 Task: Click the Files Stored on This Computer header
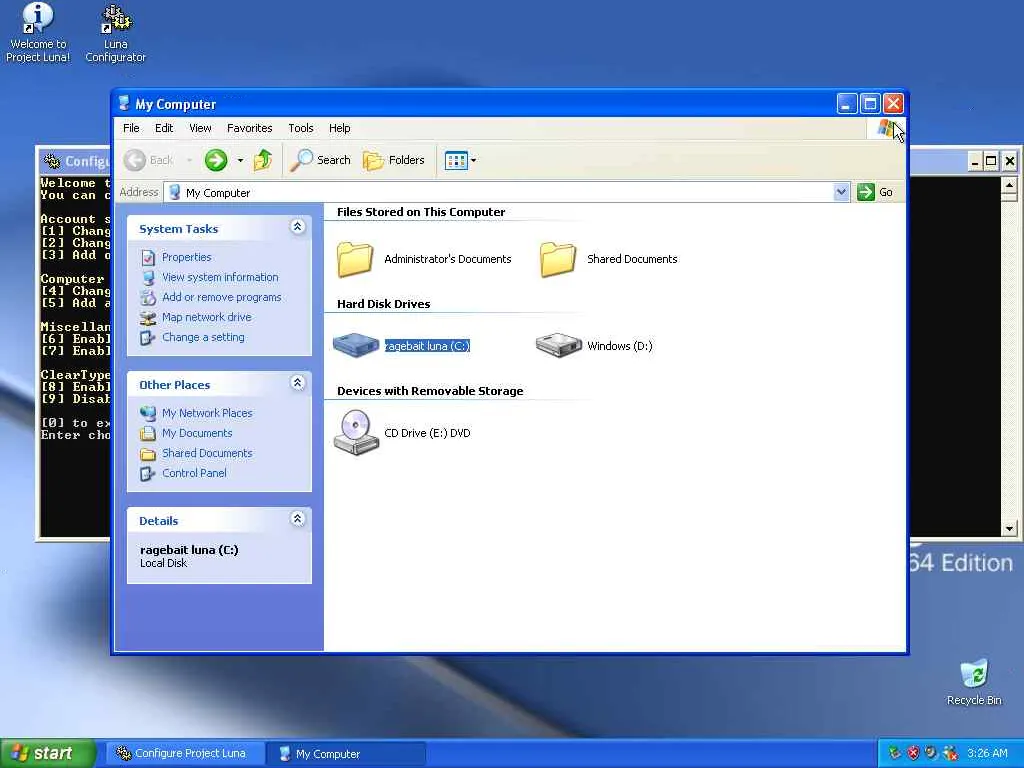point(421,212)
